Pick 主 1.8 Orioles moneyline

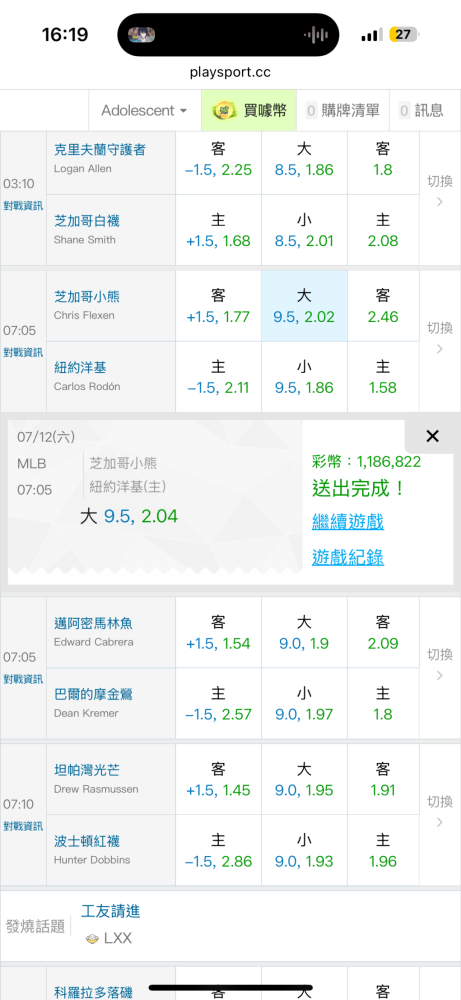click(x=383, y=703)
